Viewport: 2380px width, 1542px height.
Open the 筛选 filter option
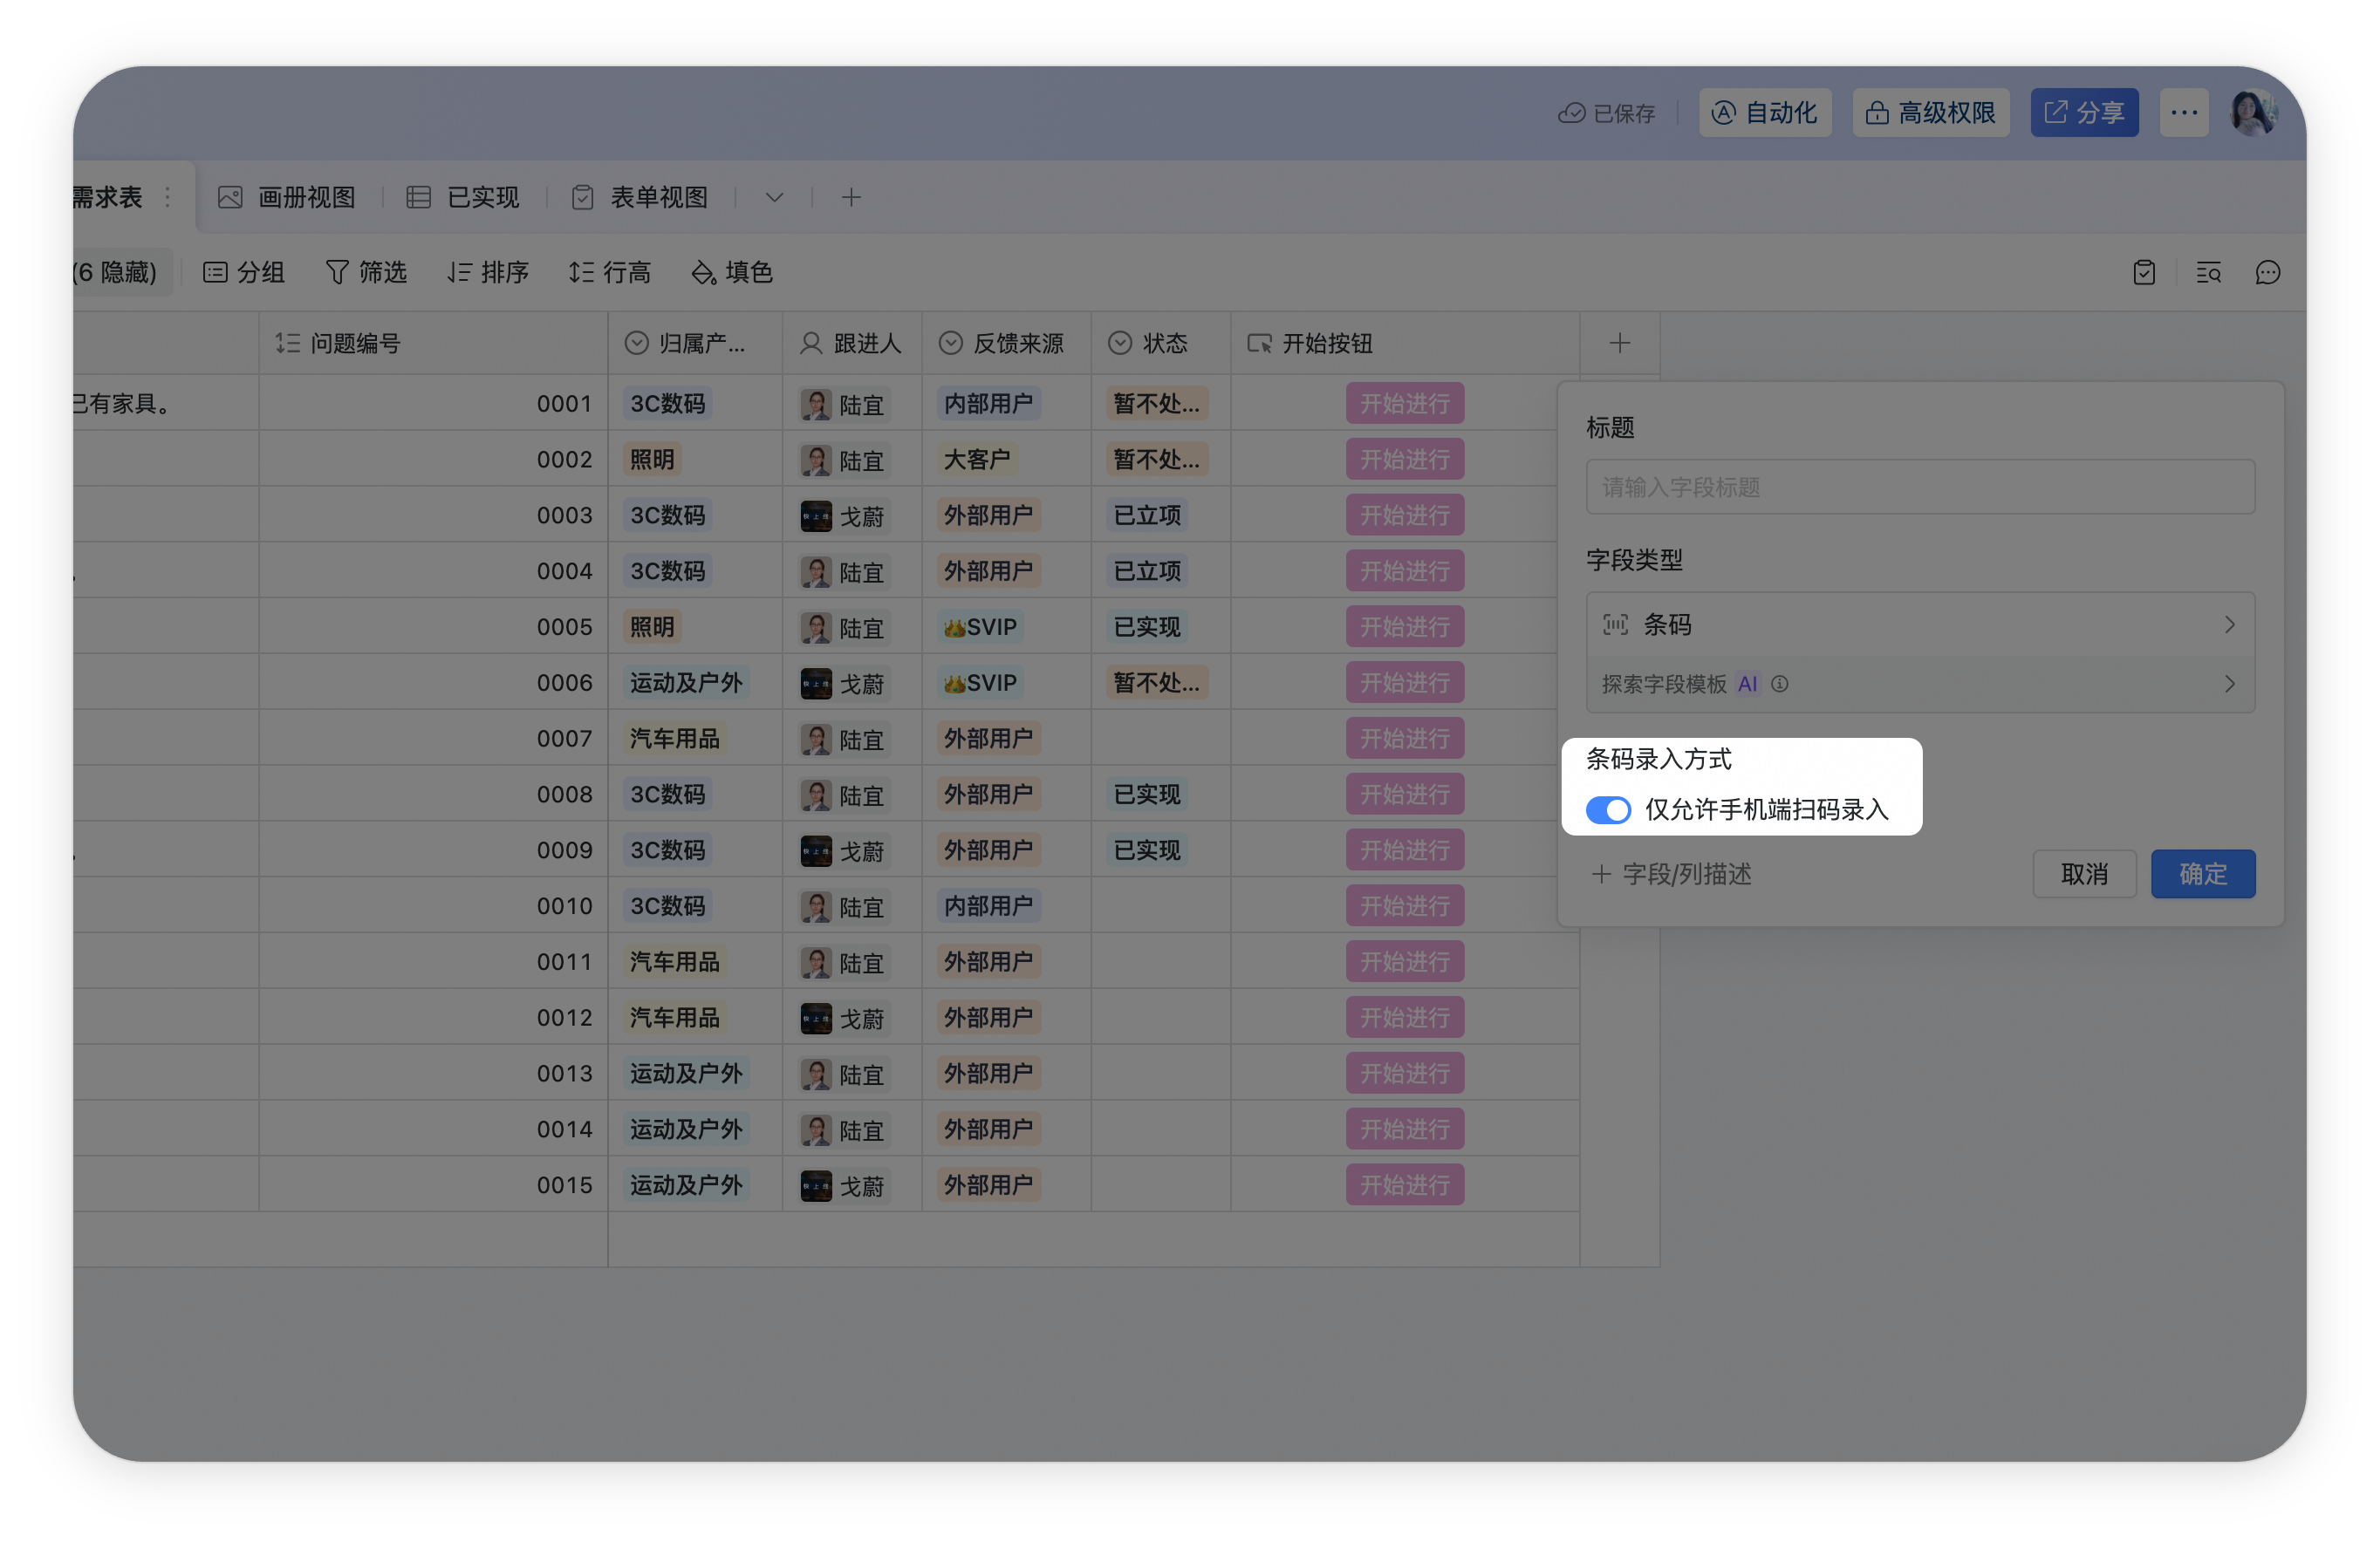pos(366,272)
